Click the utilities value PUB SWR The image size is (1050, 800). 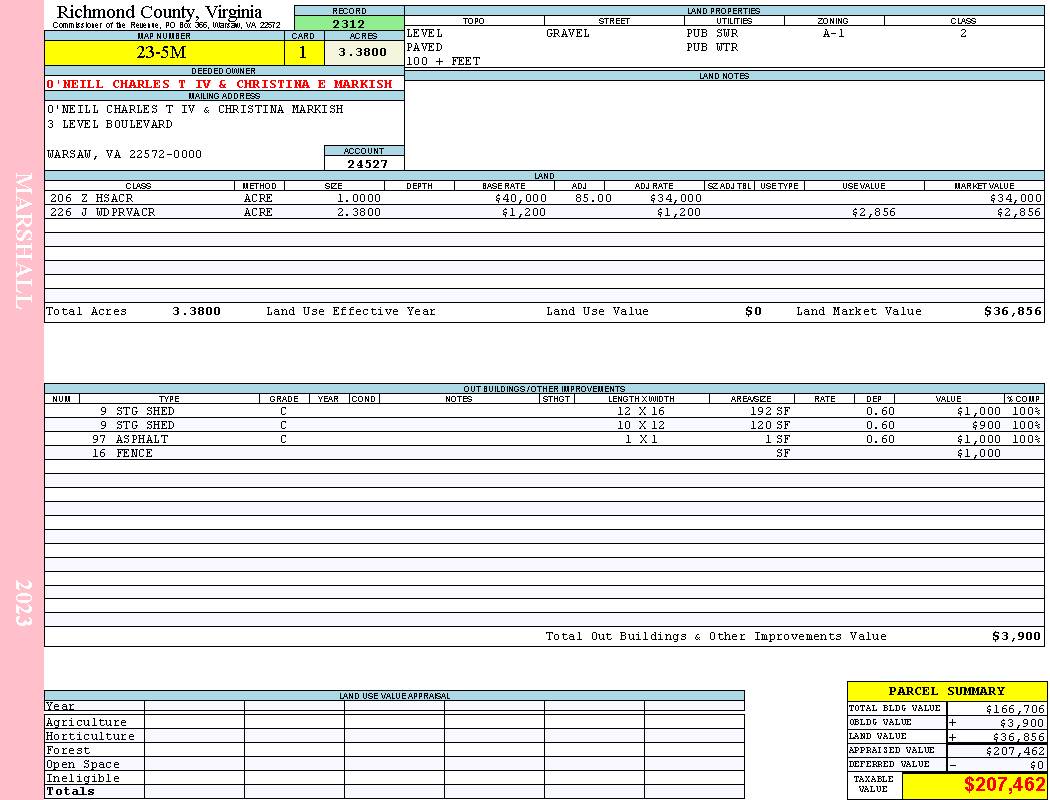click(x=712, y=33)
